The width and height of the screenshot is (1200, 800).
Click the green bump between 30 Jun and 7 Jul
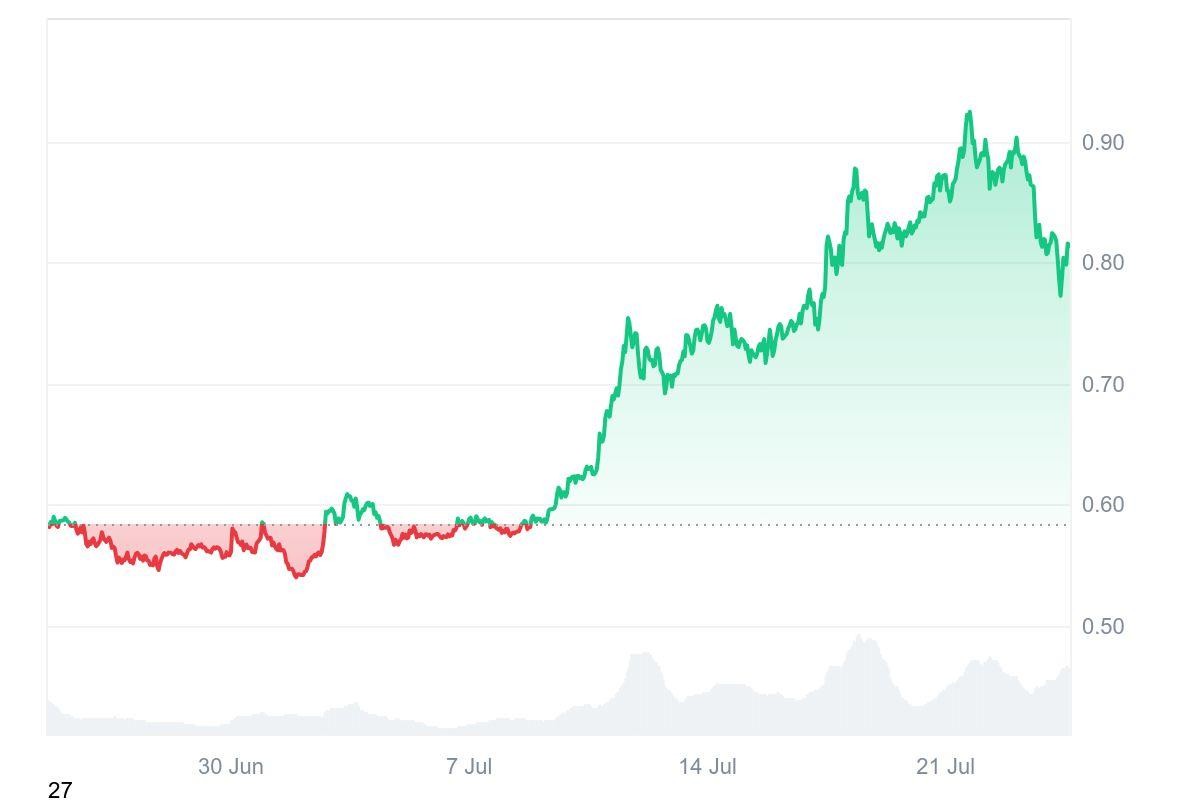(349, 496)
